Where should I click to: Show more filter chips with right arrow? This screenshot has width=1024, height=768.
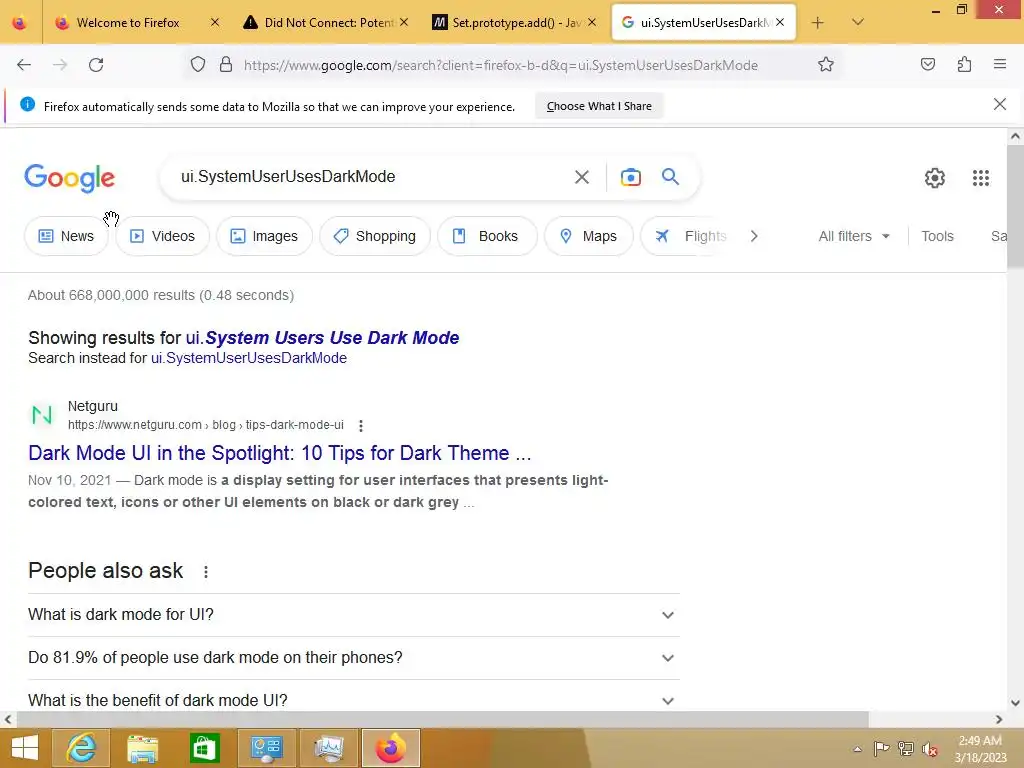(x=754, y=236)
